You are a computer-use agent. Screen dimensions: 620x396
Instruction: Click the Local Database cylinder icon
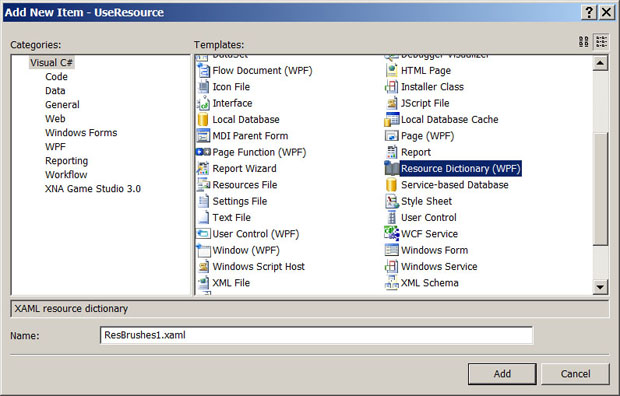point(203,119)
